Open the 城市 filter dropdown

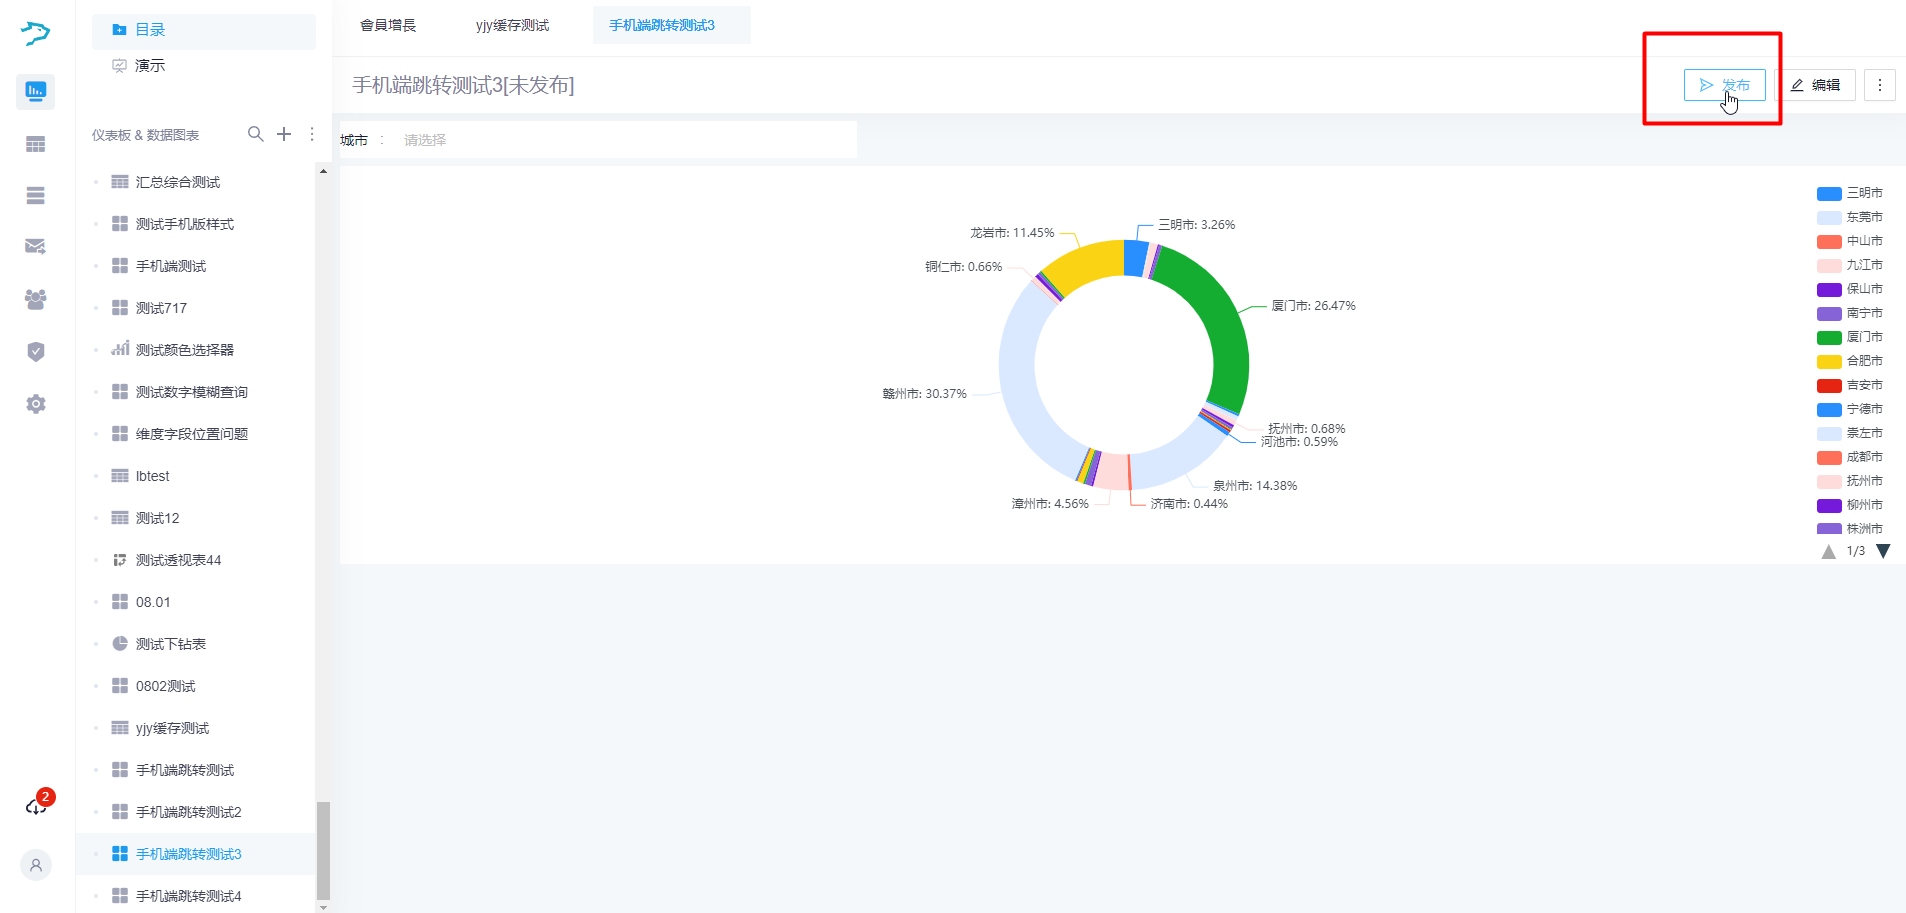pos(620,140)
